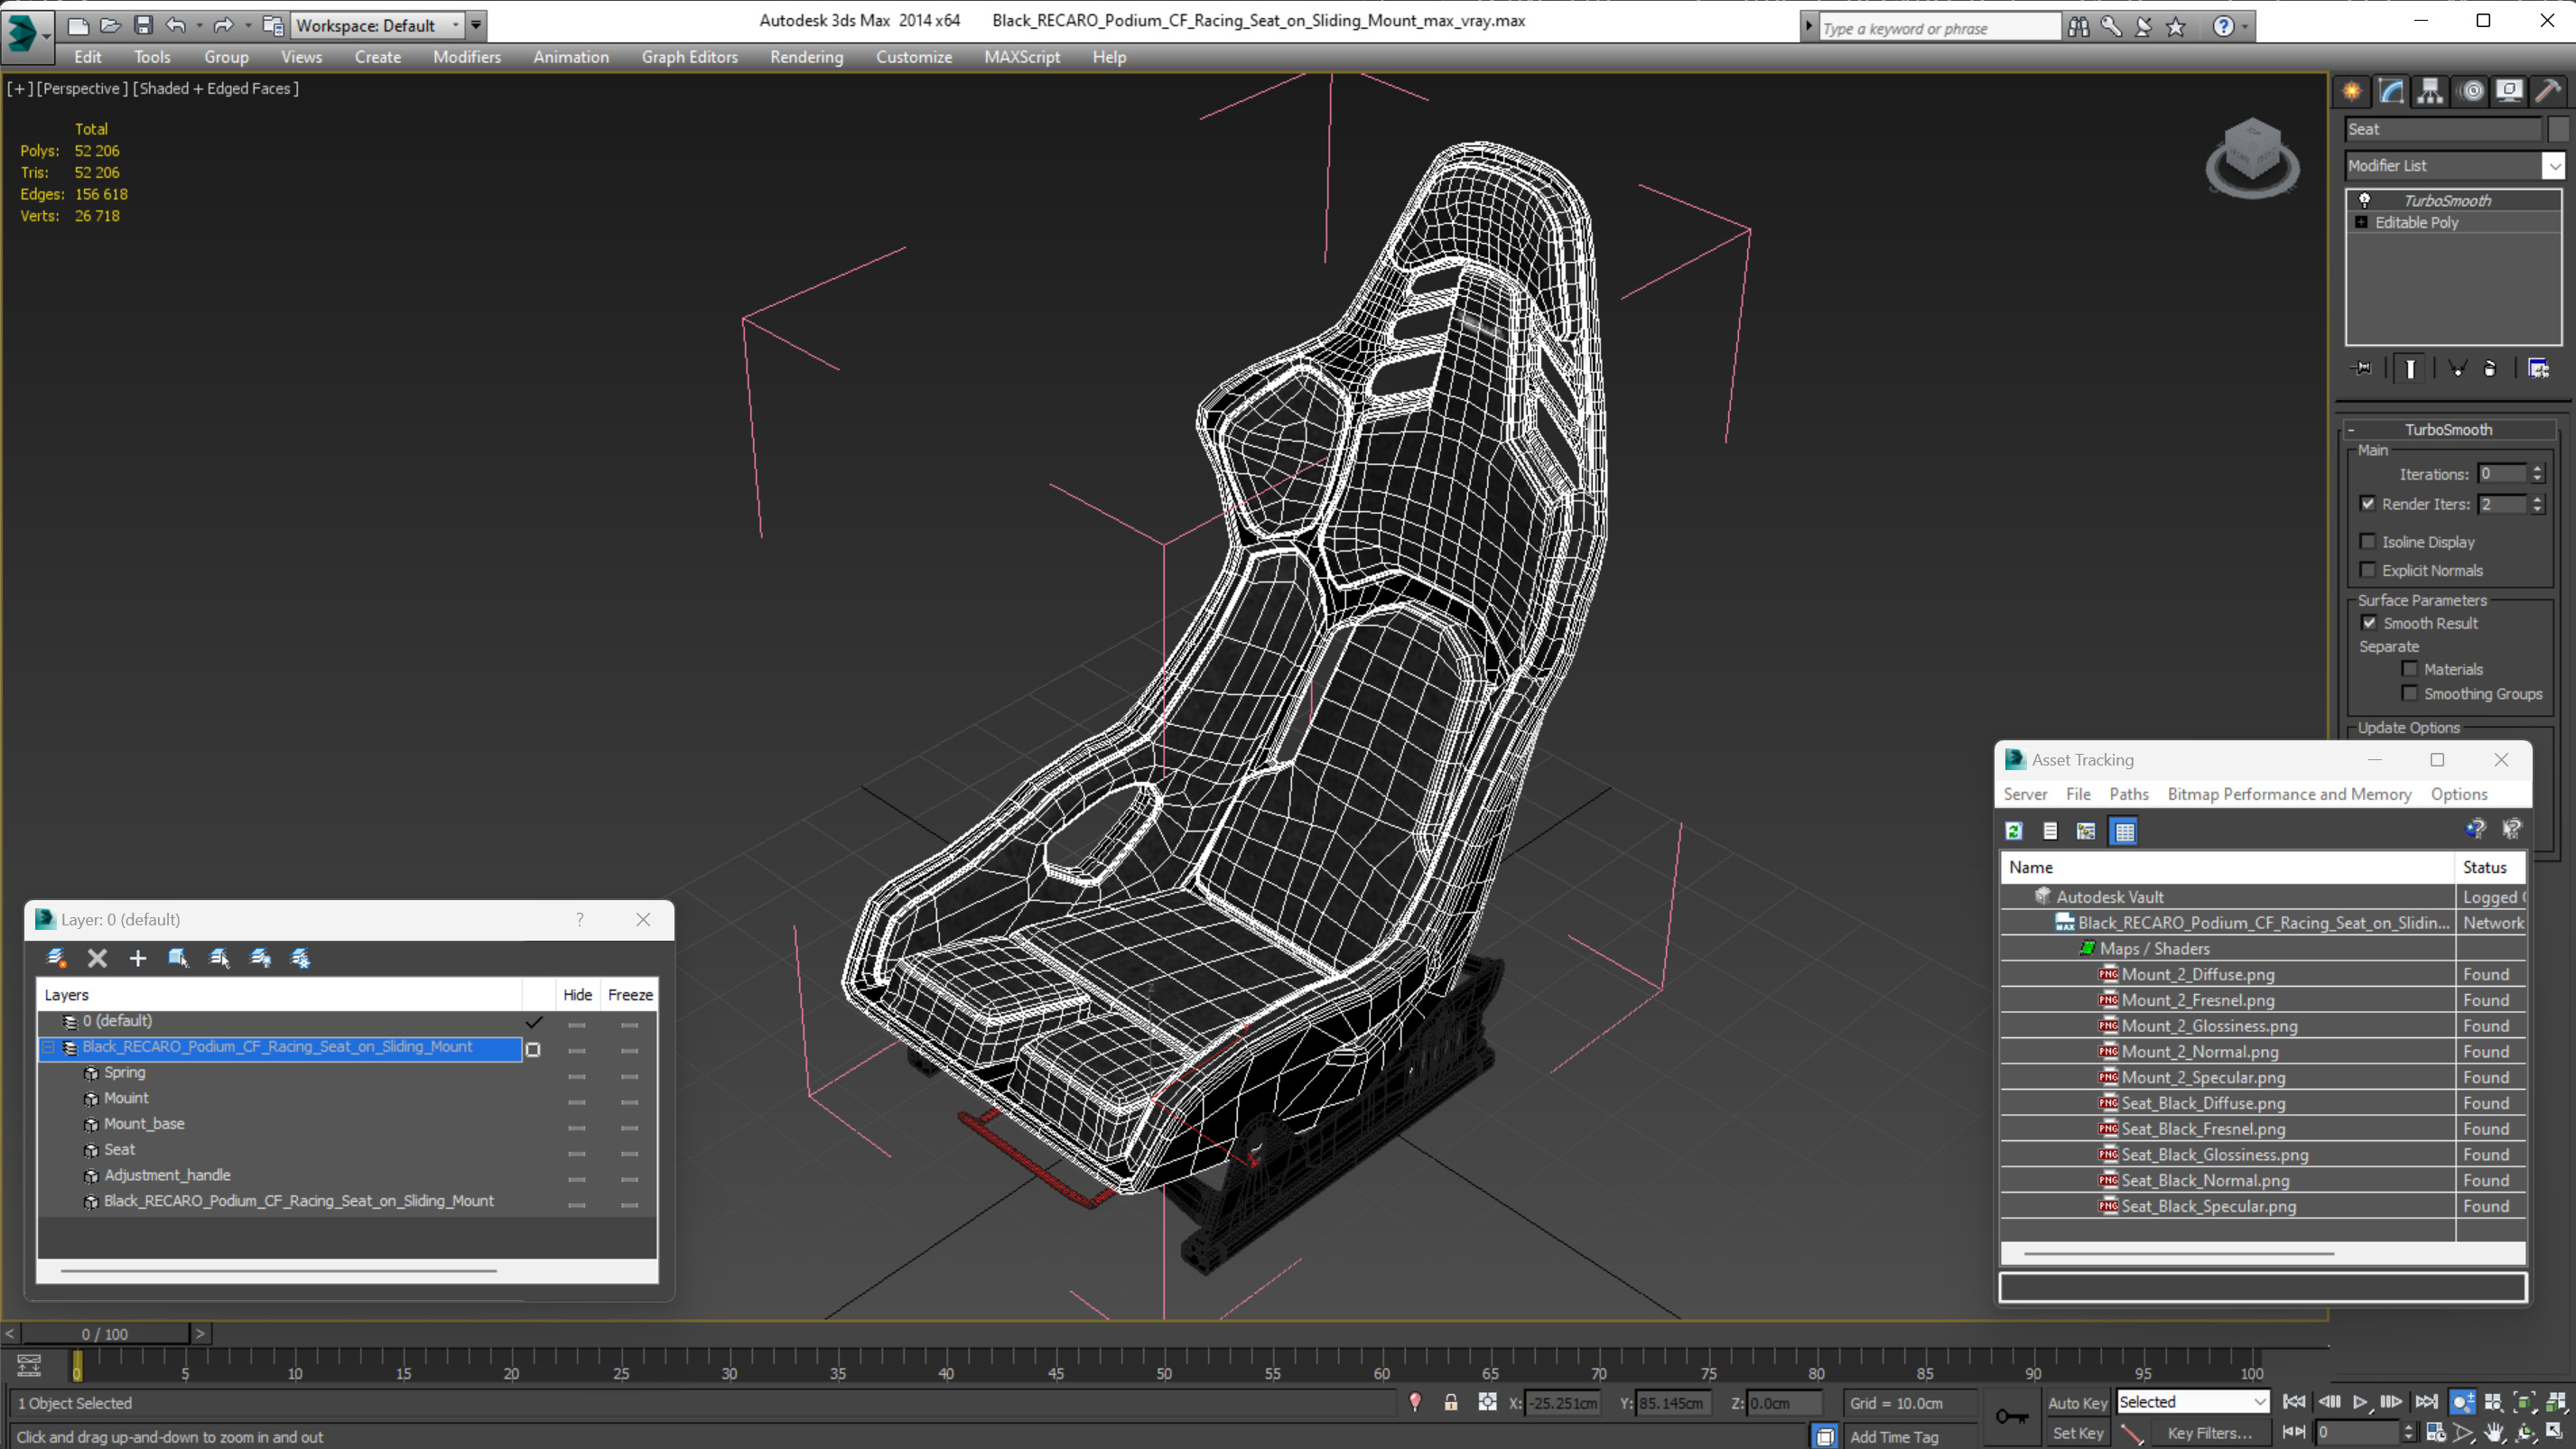Screen dimensions: 2576x1449
Task: Click Remove Modifier trash icon
Action: point(2490,369)
